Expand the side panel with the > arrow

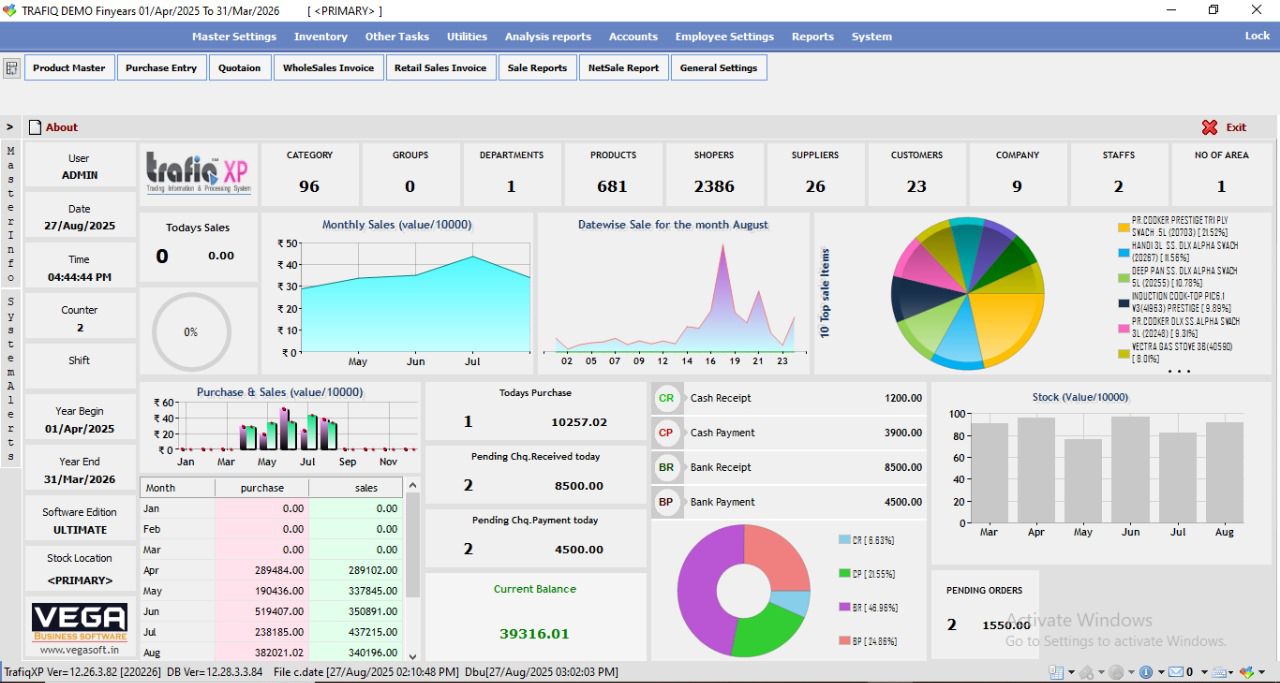pos(10,127)
